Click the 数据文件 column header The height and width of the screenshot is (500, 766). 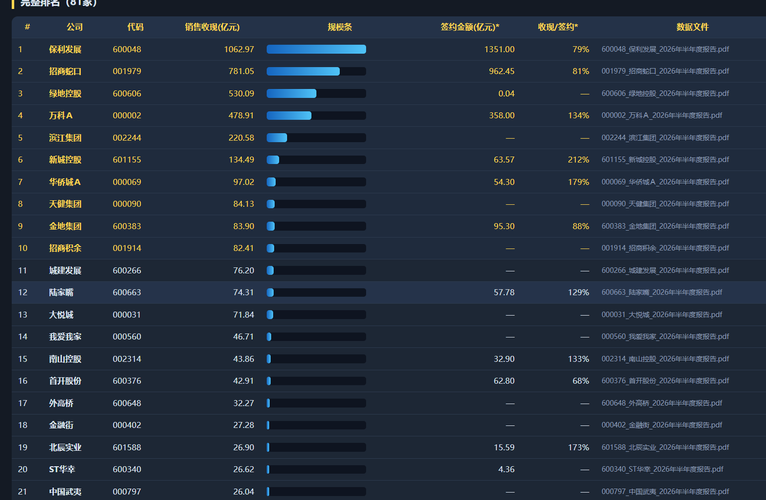point(692,27)
